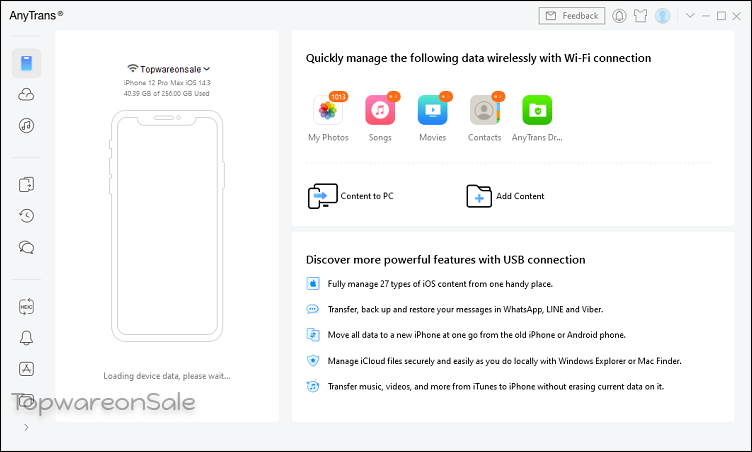Click Content to PC button
752x452 pixels.
coord(351,196)
